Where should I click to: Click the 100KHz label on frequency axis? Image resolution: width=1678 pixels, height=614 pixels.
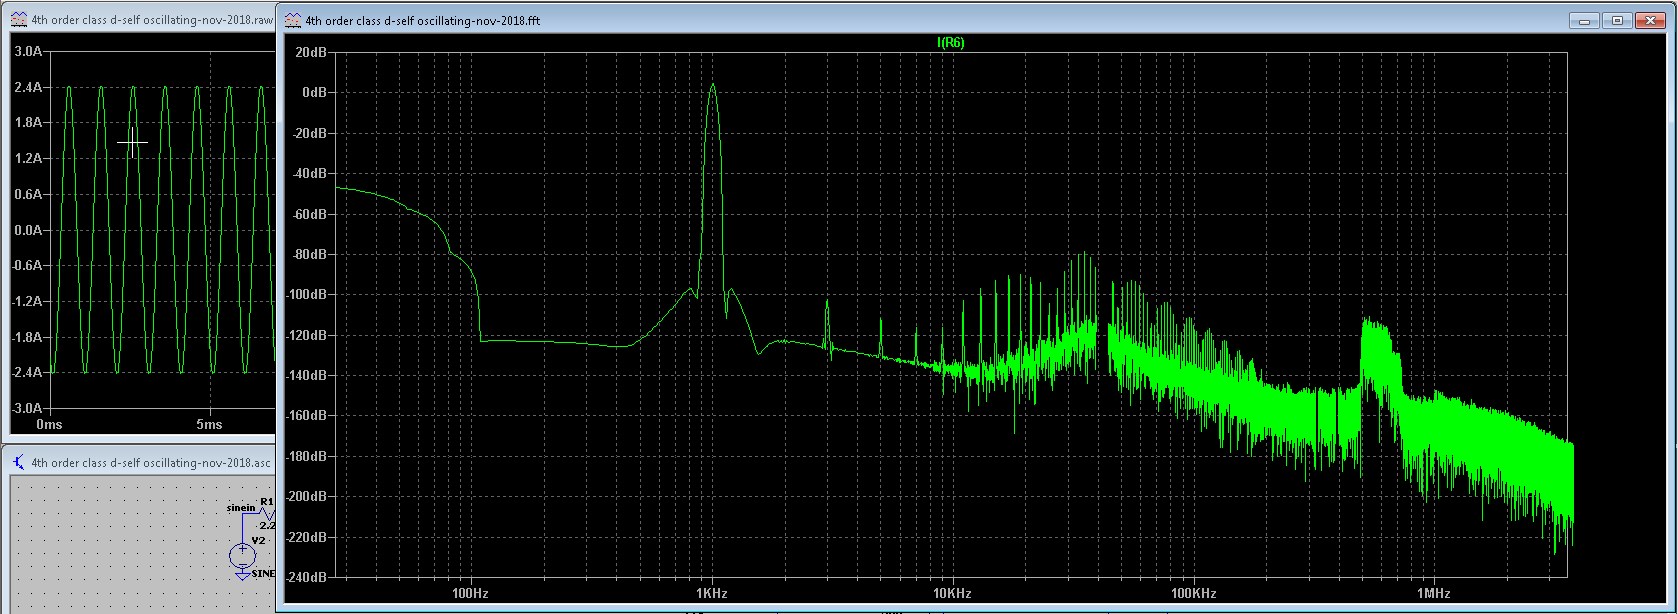[1193, 593]
